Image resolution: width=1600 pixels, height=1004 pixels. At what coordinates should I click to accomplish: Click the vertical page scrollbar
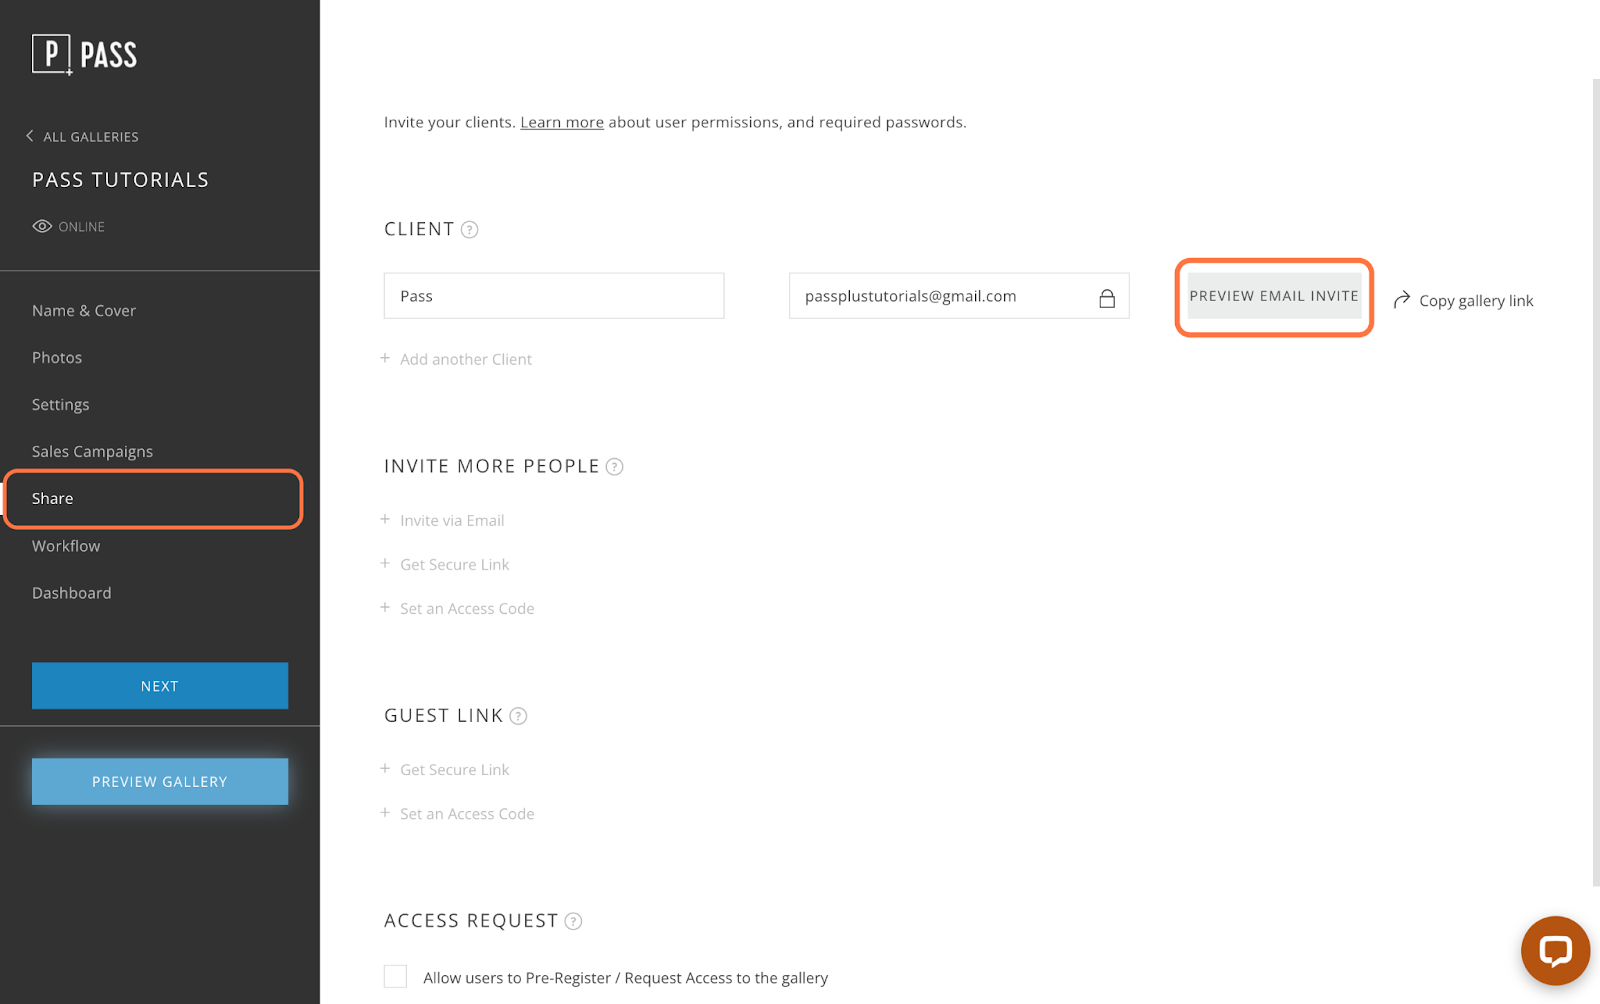[1595, 482]
